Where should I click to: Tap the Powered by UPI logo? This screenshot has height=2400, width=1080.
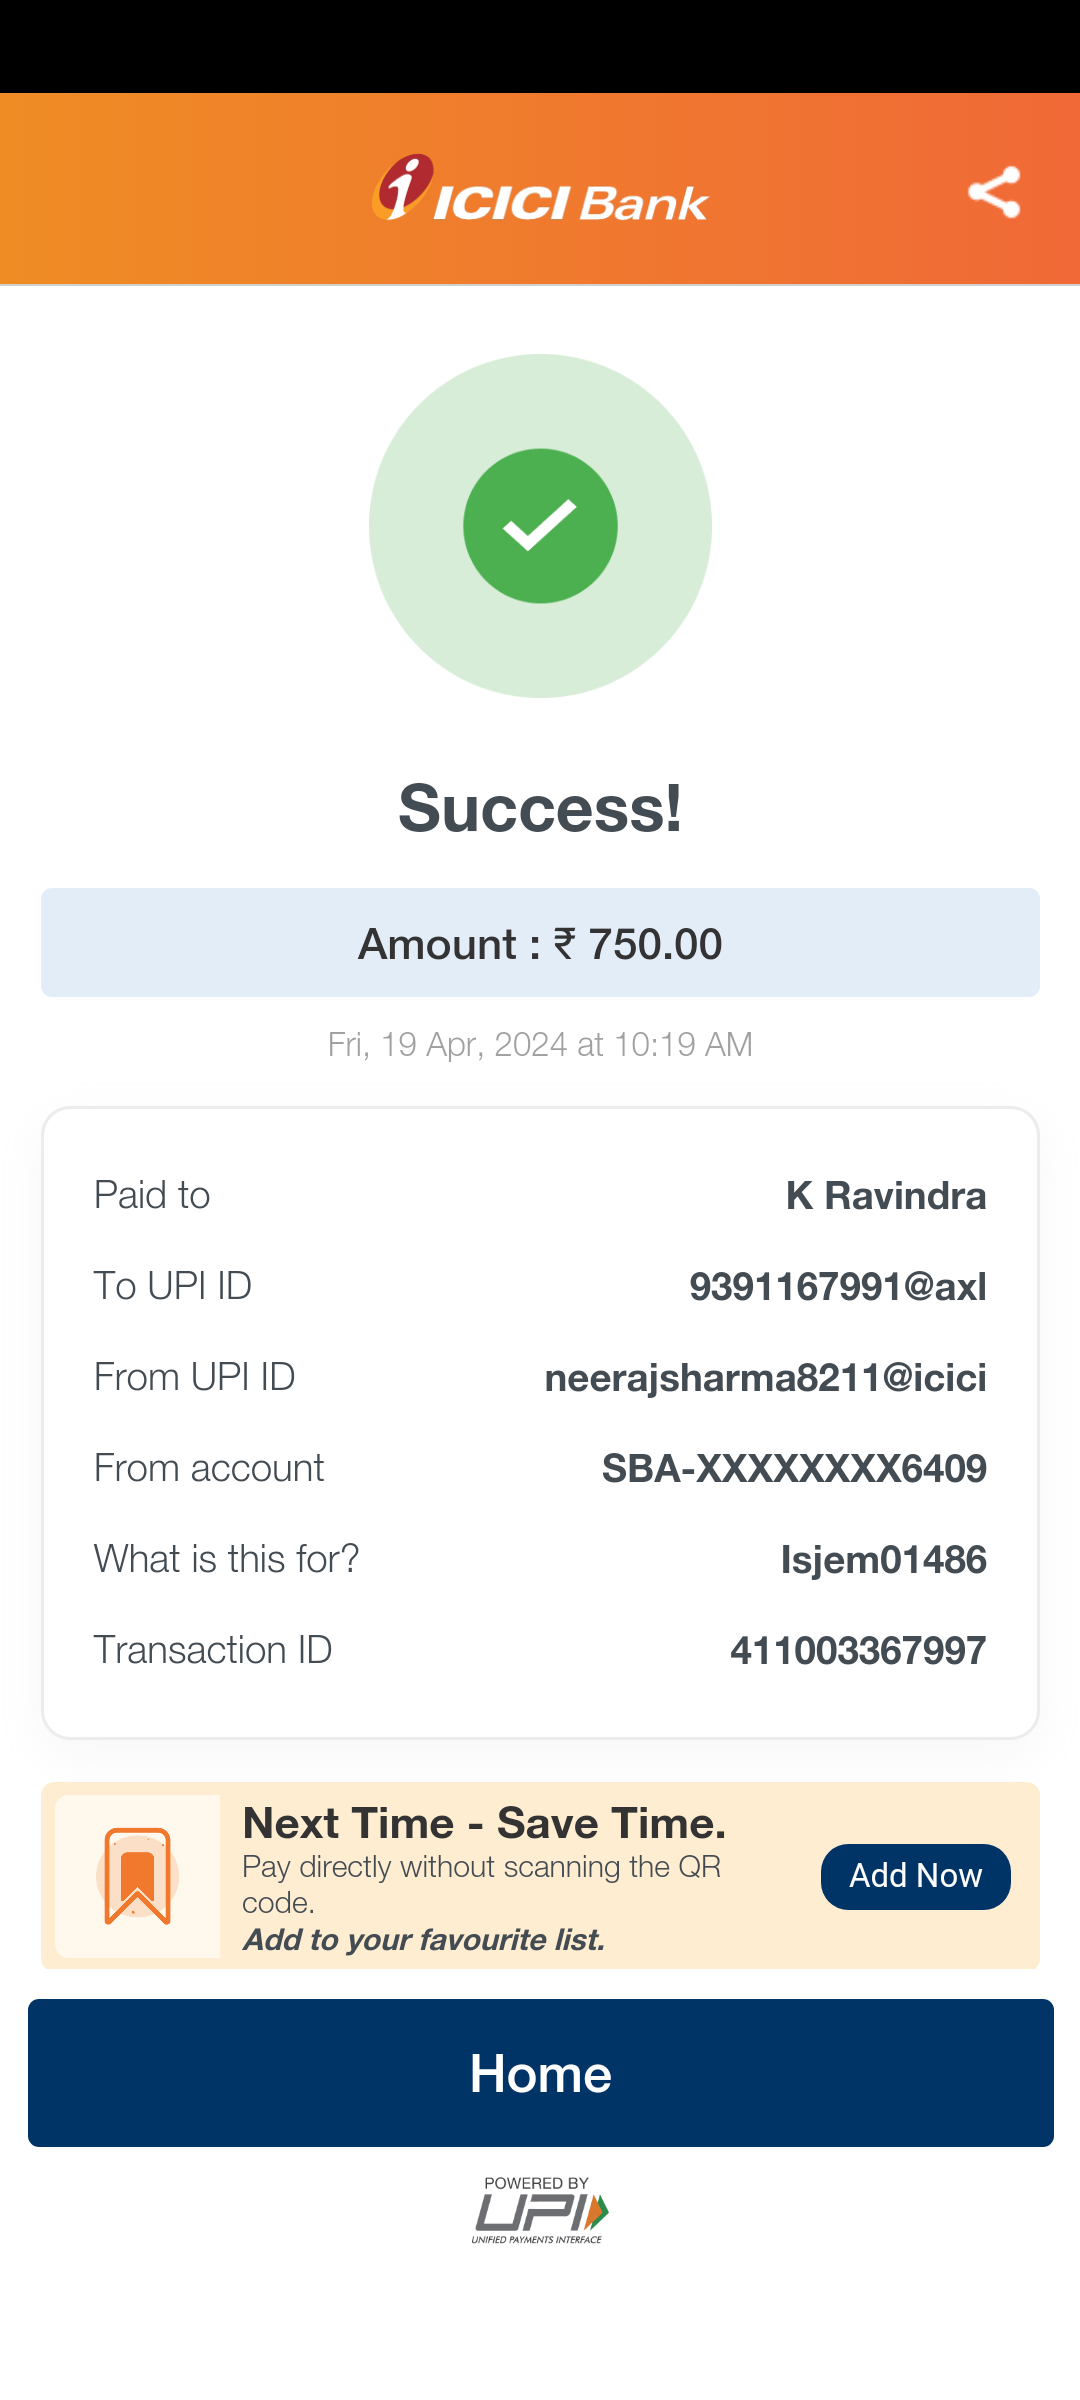(540, 2210)
